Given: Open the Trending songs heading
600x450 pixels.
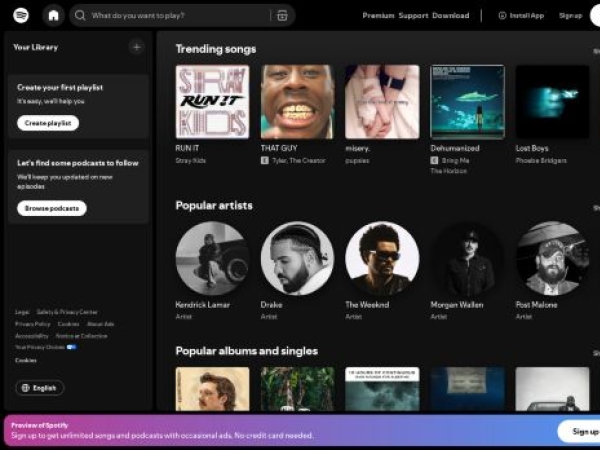Looking at the screenshot, I should pyautogui.click(x=216, y=49).
